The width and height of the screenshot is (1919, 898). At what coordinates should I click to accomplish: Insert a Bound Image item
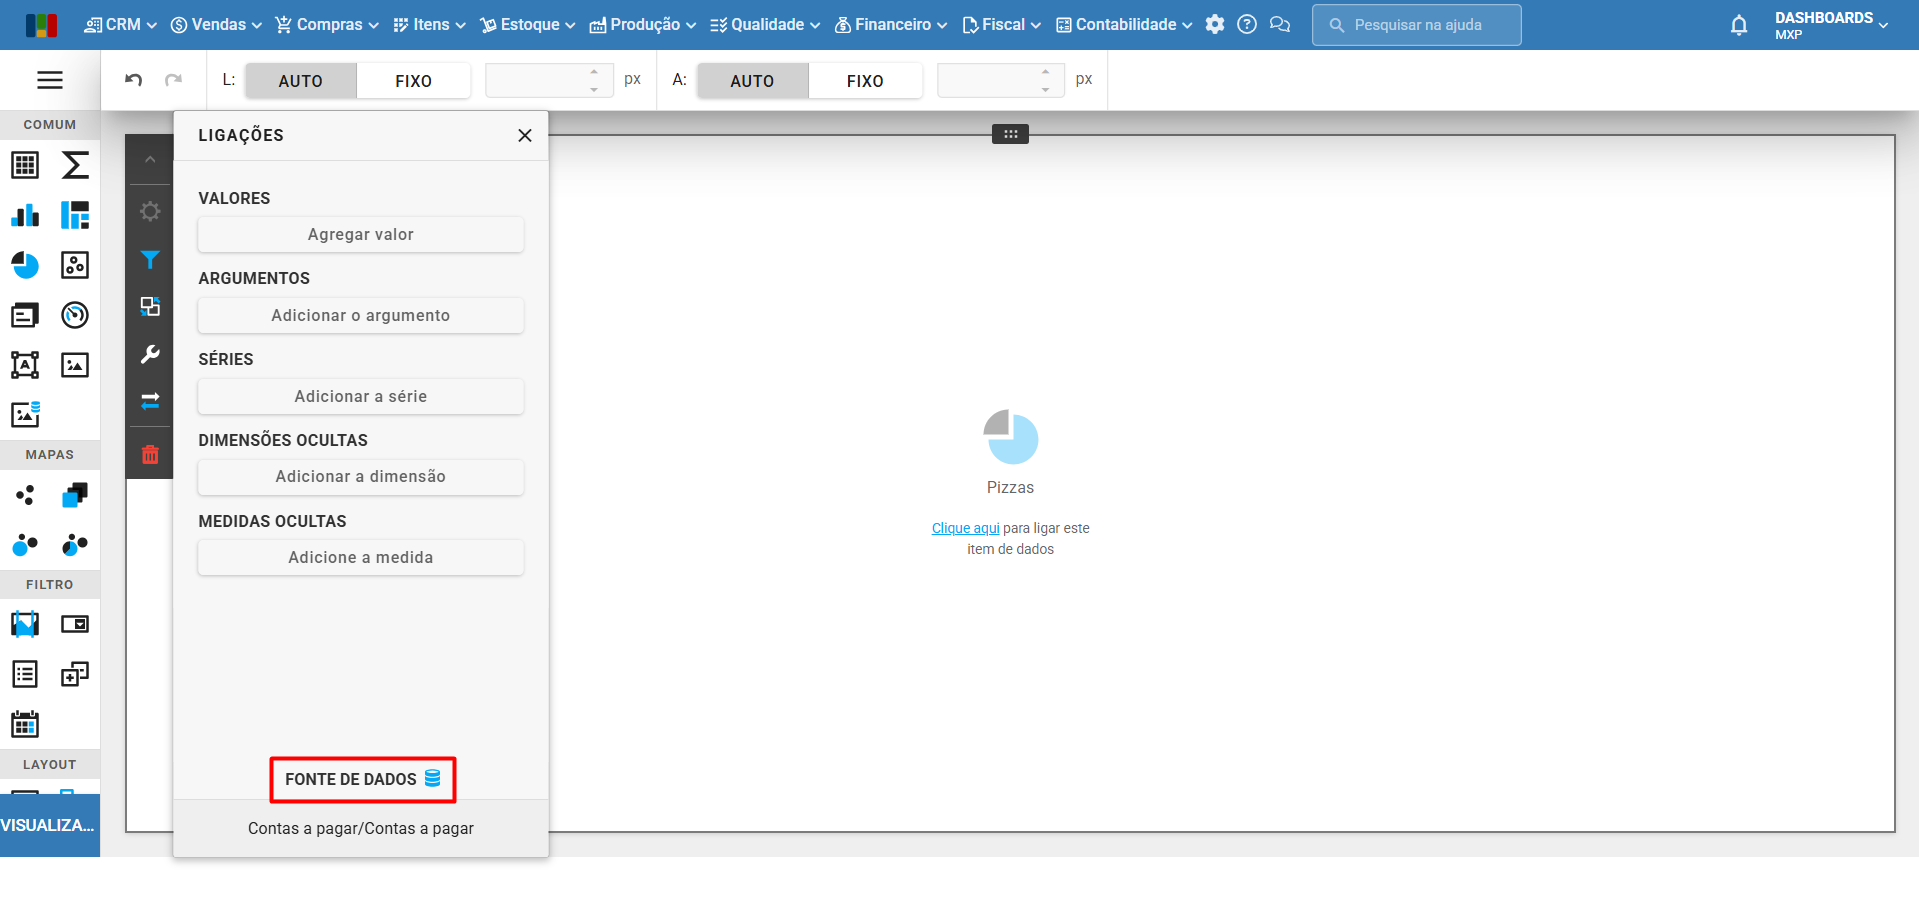25,414
